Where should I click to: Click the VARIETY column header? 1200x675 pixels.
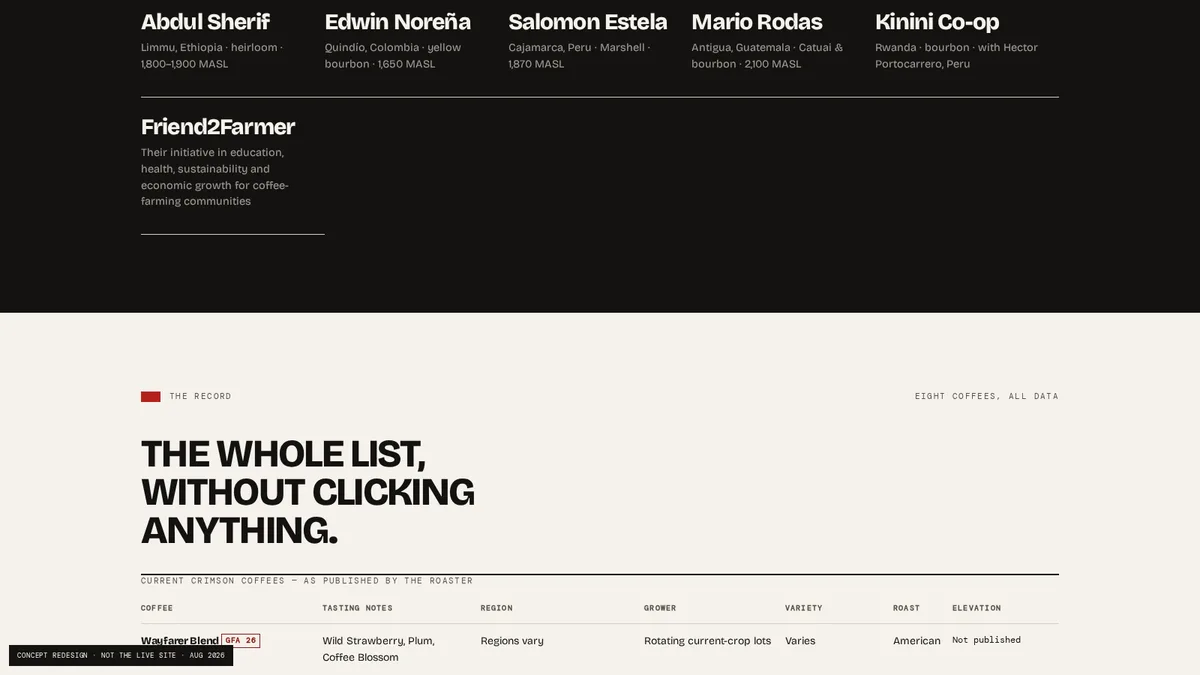[804, 608]
